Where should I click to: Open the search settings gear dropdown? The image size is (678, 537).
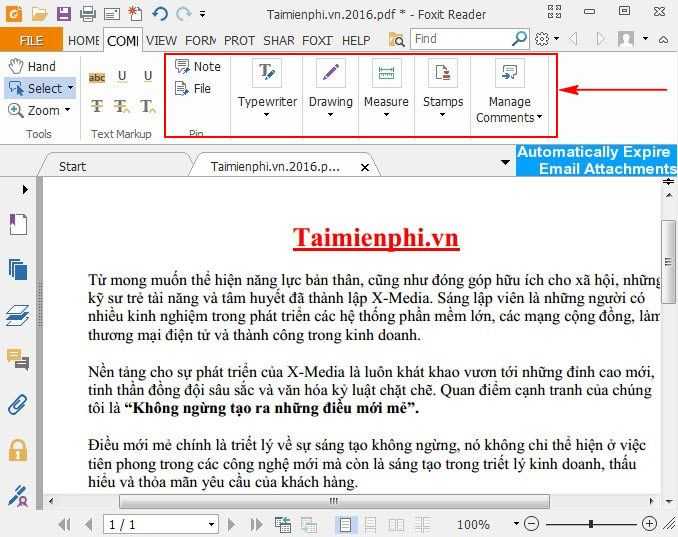click(547, 39)
